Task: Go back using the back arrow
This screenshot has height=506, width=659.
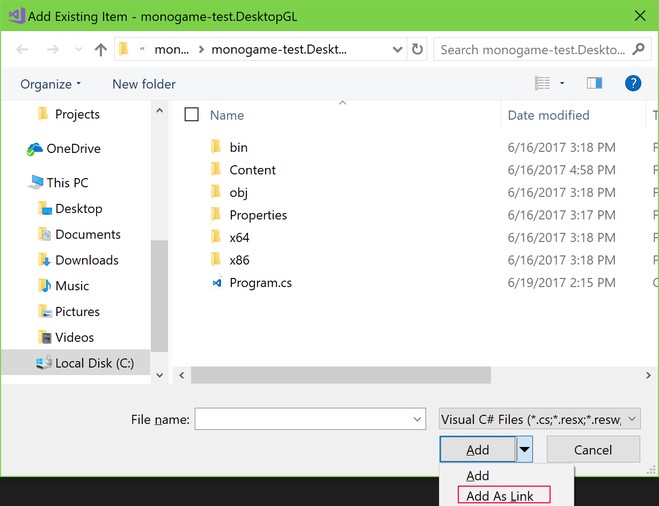Action: 22,50
